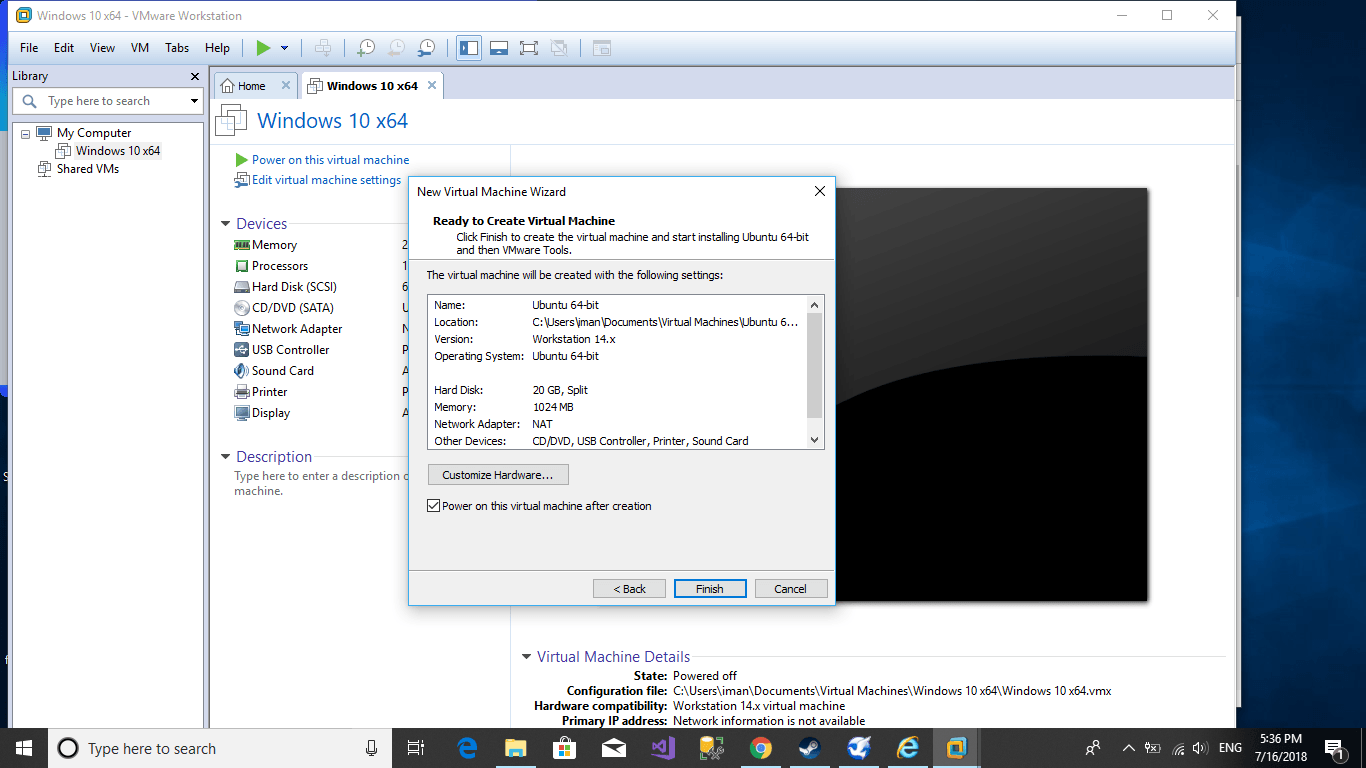Collapse the My Computer tree node

[x=25, y=133]
